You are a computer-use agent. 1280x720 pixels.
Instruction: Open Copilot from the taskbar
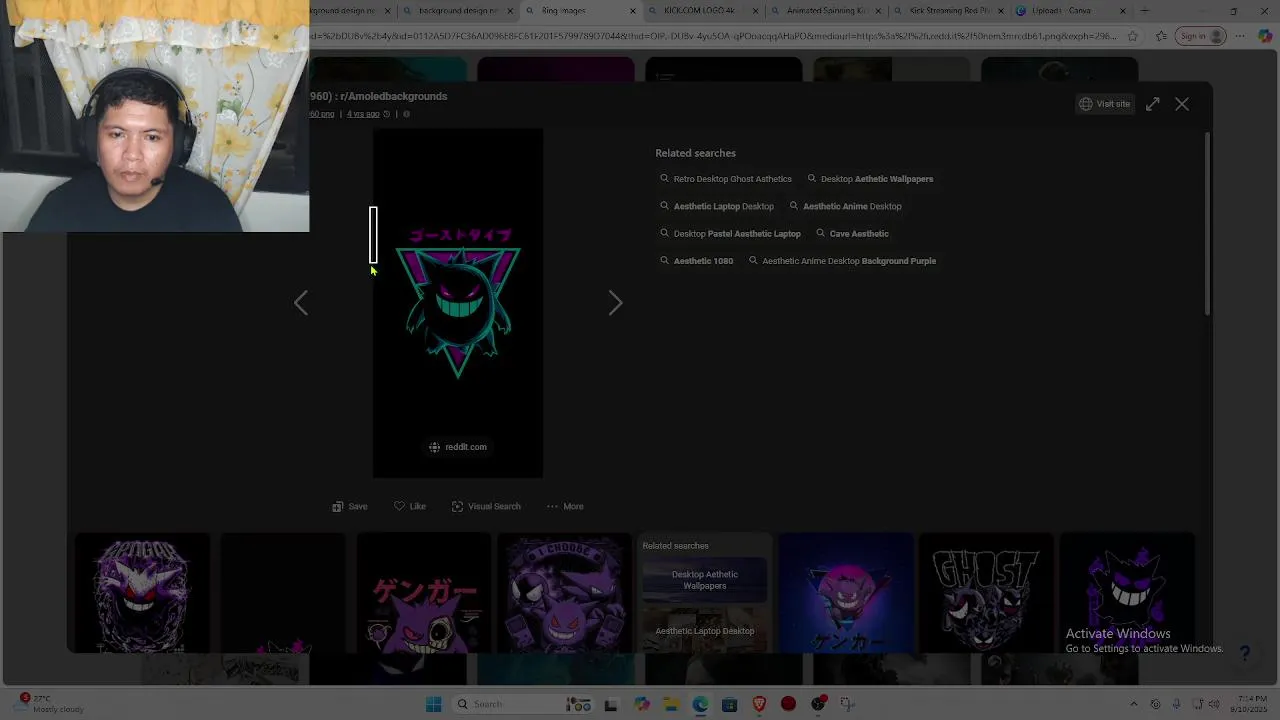pos(641,704)
